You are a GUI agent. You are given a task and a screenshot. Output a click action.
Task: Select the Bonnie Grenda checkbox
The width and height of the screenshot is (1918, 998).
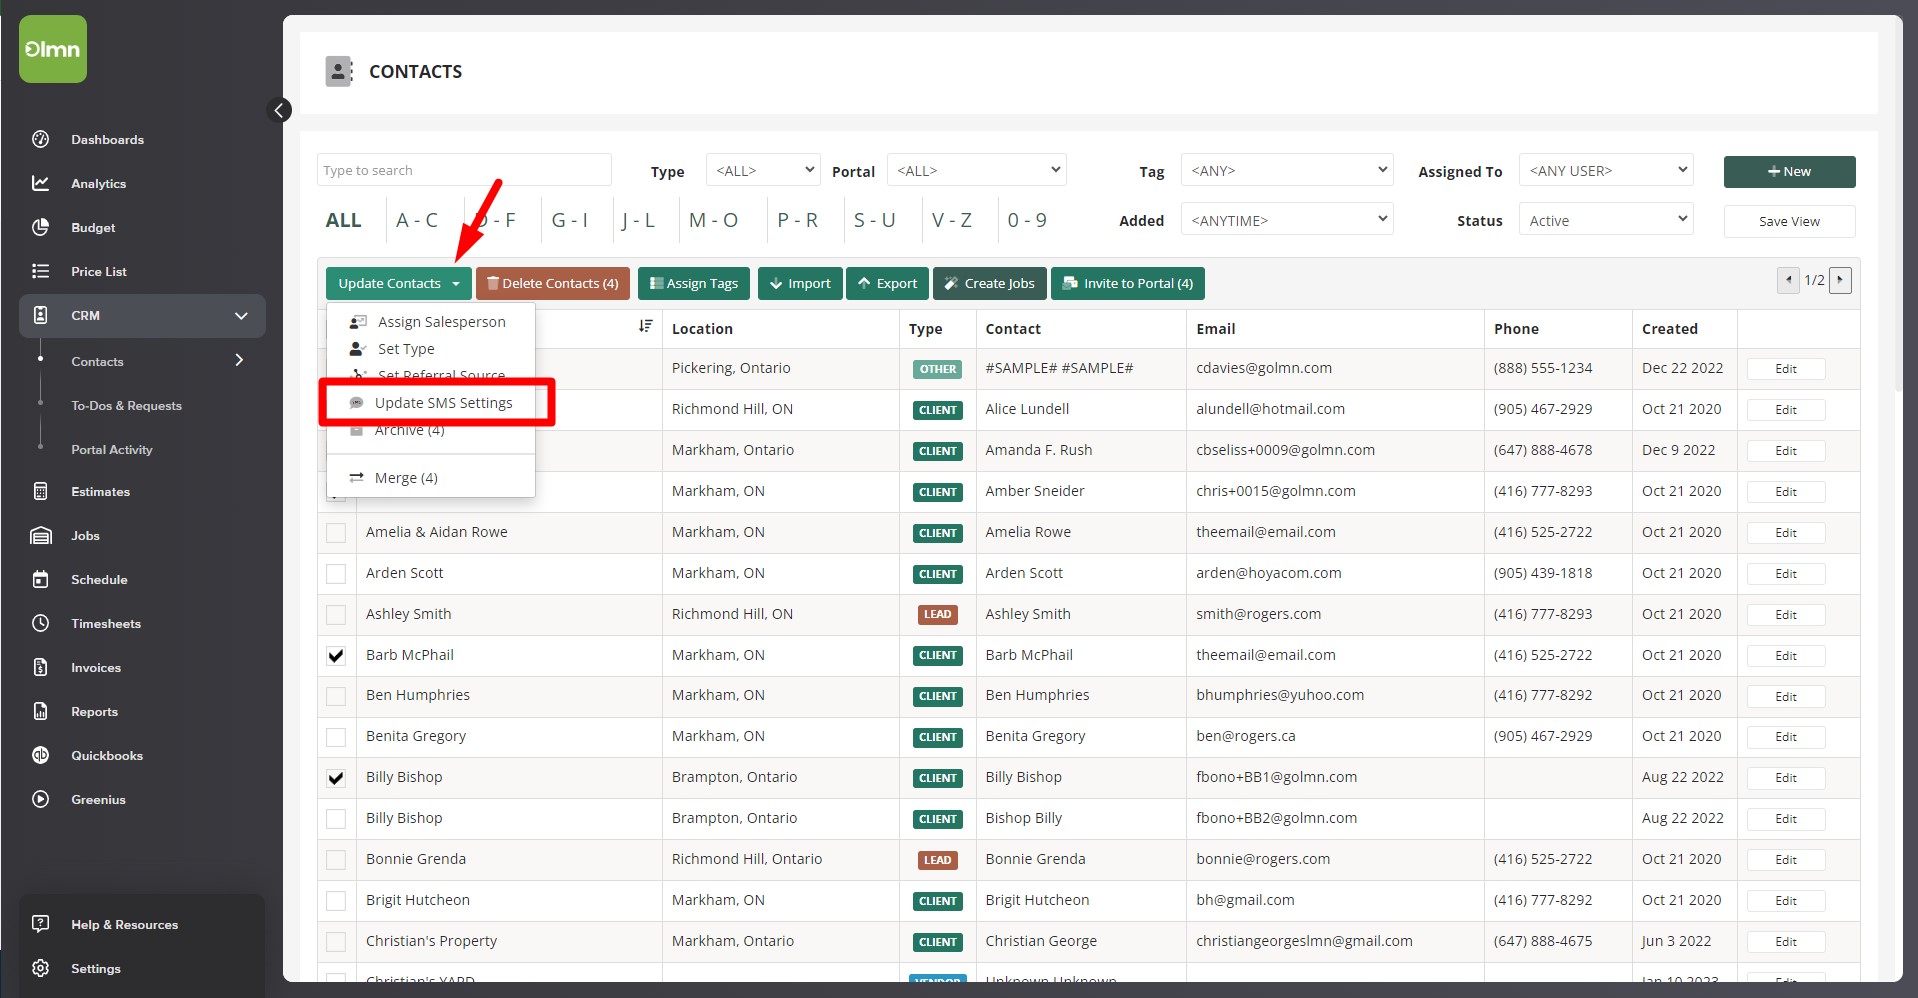coord(336,859)
